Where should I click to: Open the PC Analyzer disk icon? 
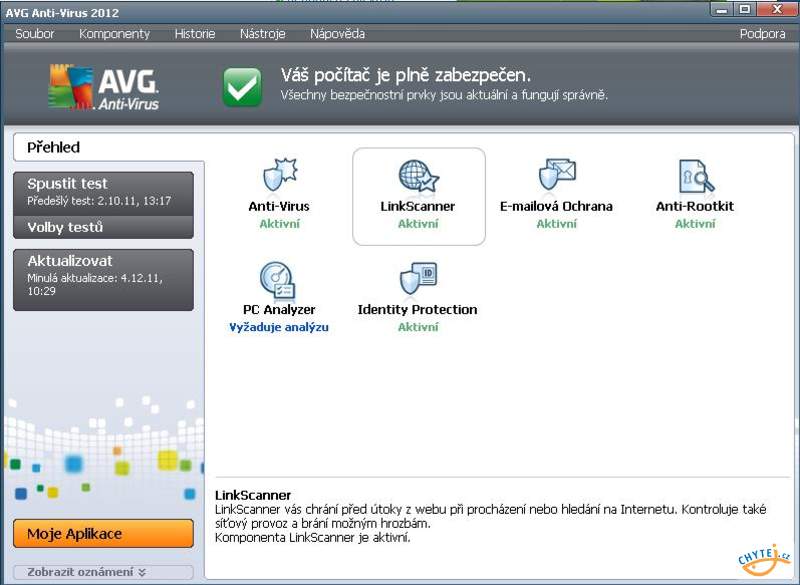click(277, 279)
